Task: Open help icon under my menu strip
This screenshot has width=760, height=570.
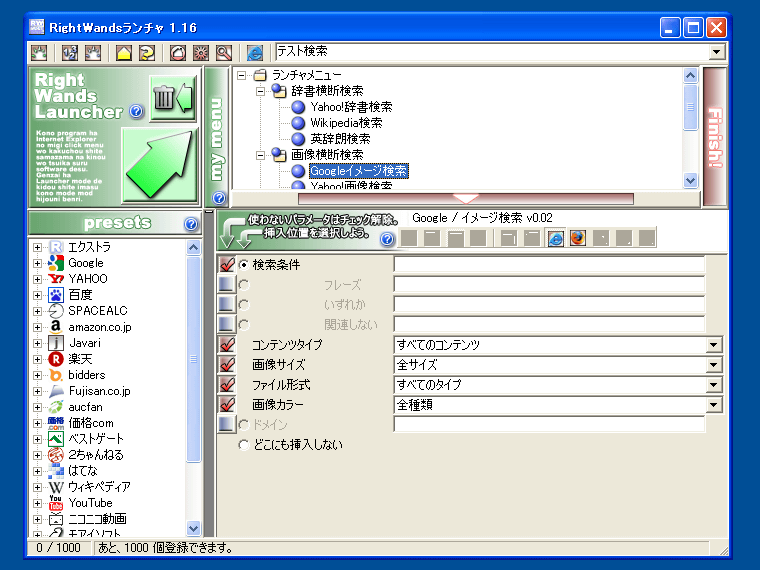Action: coord(219,198)
